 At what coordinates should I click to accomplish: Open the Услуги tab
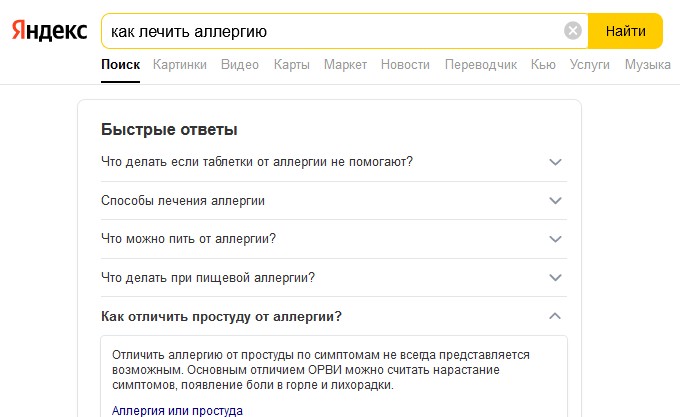click(x=589, y=65)
